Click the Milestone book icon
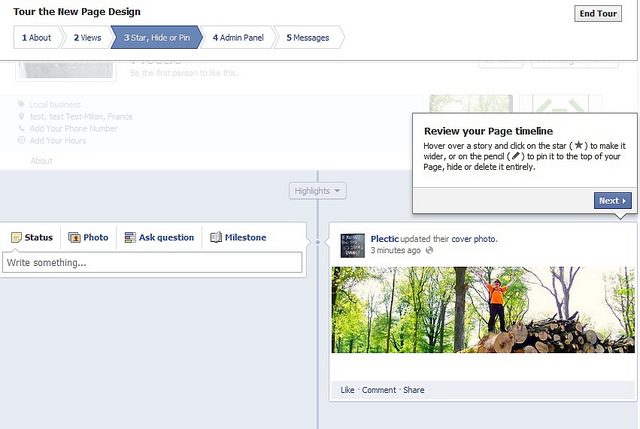 (x=216, y=237)
